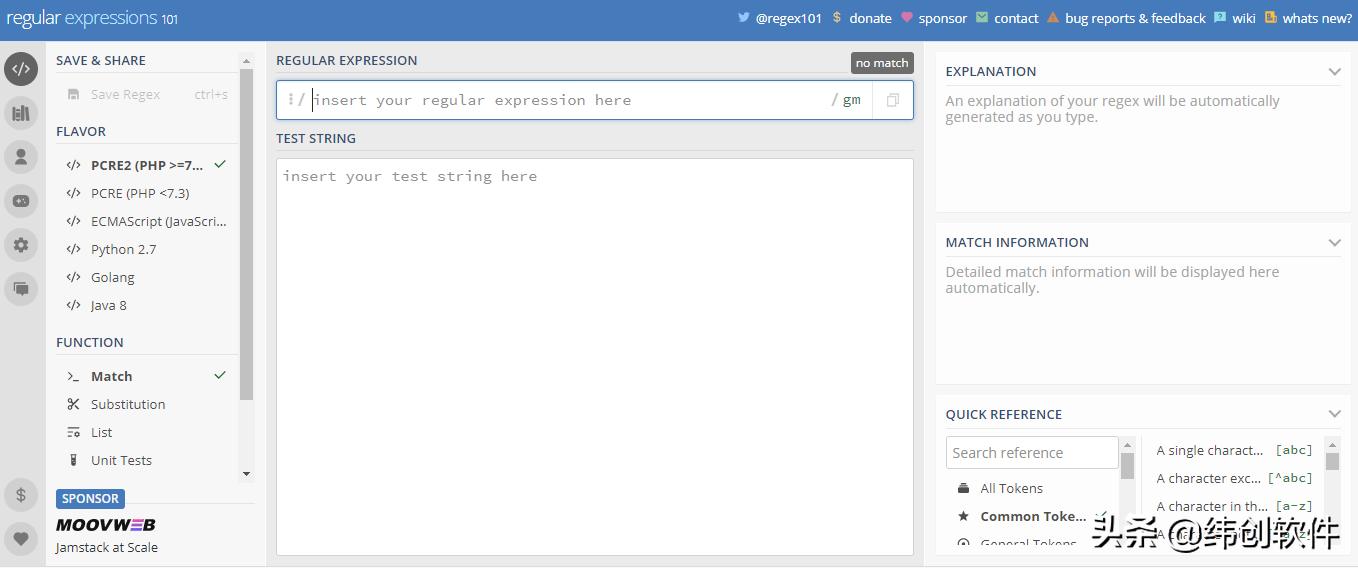Click the All Tokens icon
1358x568 pixels.
[963, 489]
